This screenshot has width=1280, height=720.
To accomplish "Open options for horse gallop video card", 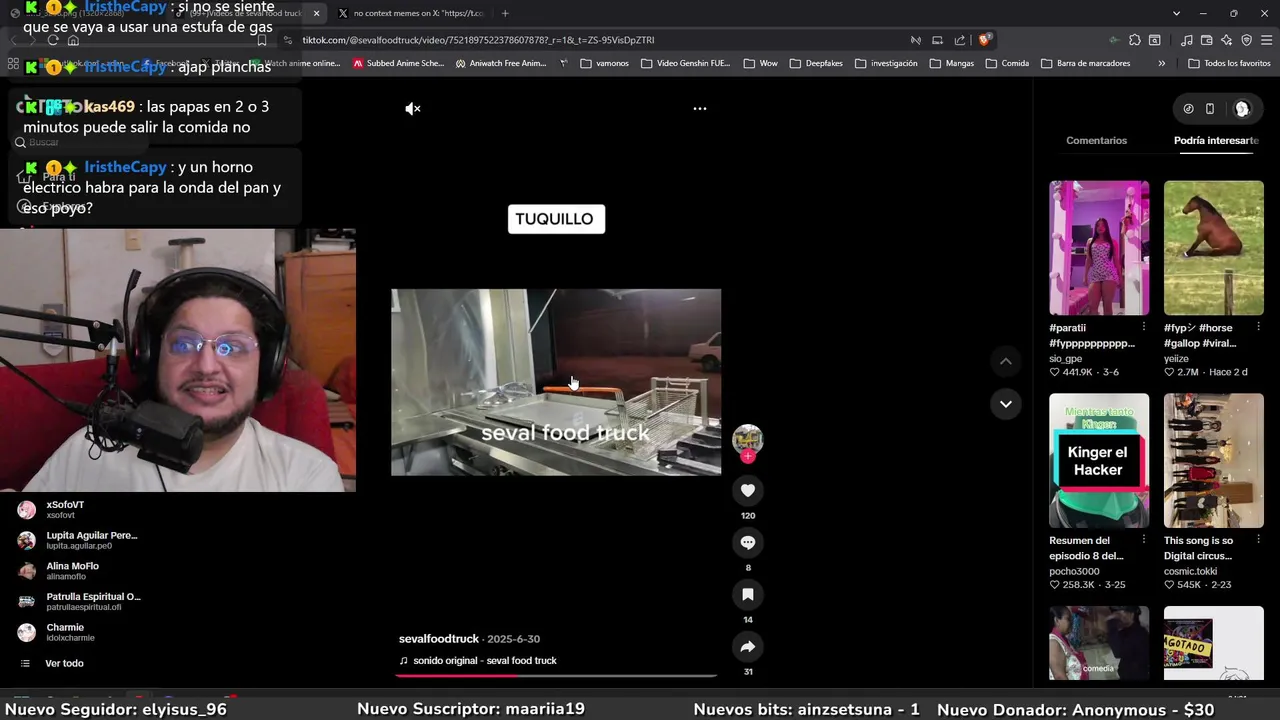I will [x=1258, y=327].
